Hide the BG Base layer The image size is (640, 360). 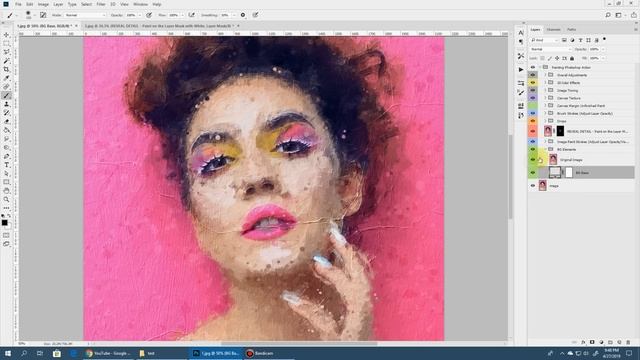tap(532, 173)
